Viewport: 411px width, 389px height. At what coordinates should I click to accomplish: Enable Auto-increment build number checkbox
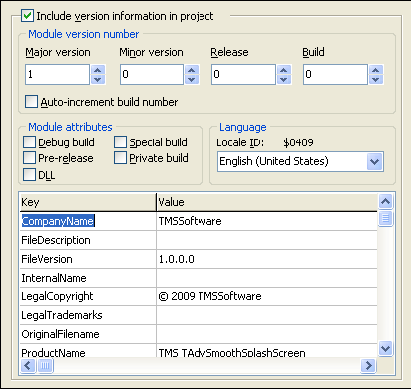tap(32, 102)
